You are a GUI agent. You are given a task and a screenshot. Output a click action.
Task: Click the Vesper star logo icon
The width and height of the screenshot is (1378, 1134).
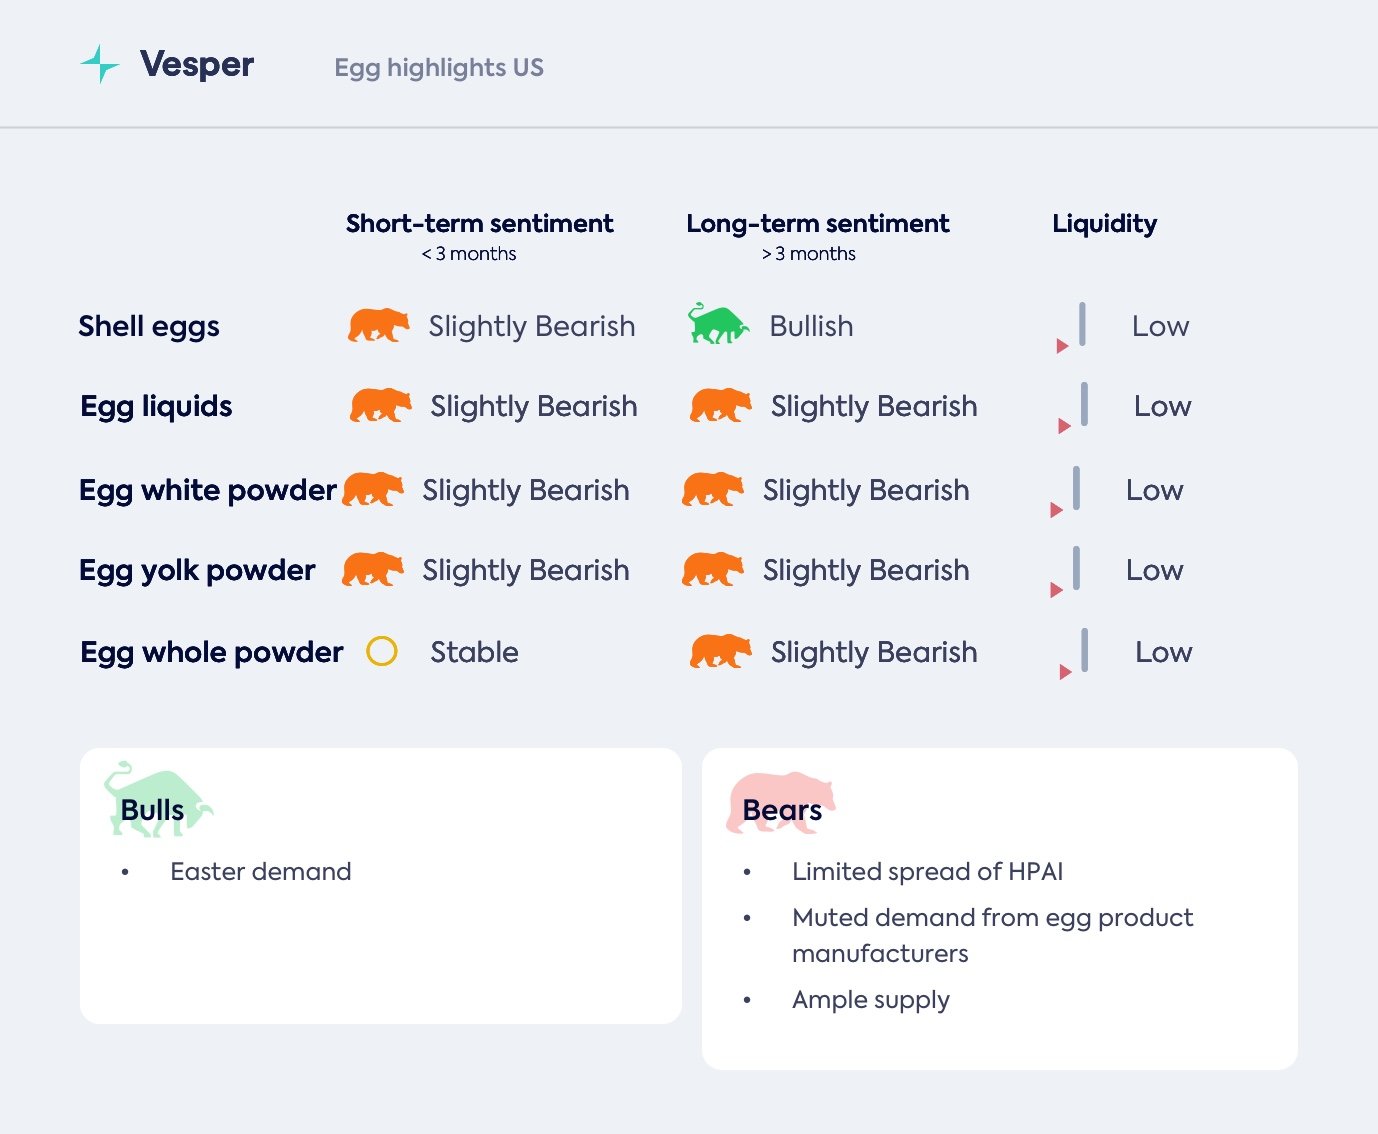click(100, 64)
